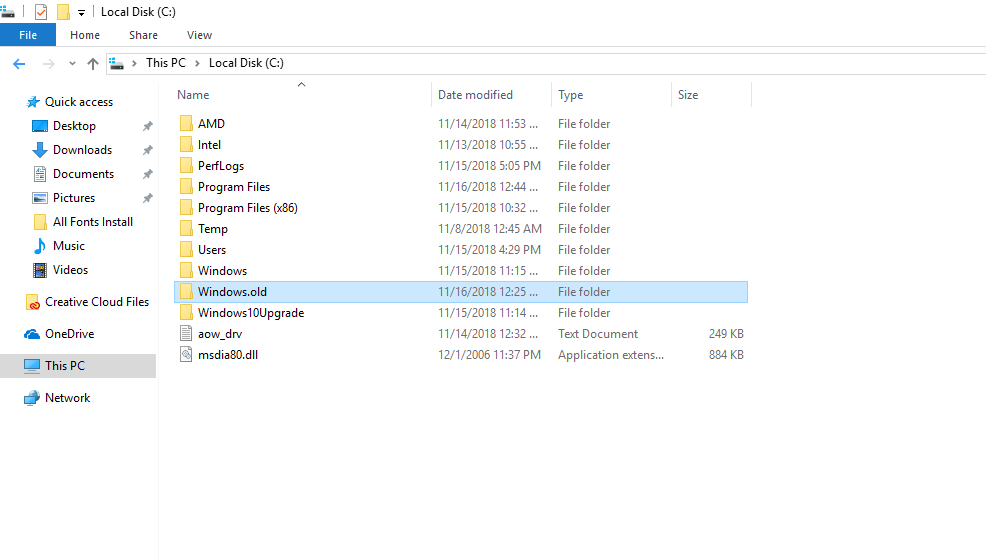Open Desktop in the navigation pane
Image resolution: width=986 pixels, height=559 pixels.
[x=74, y=126]
